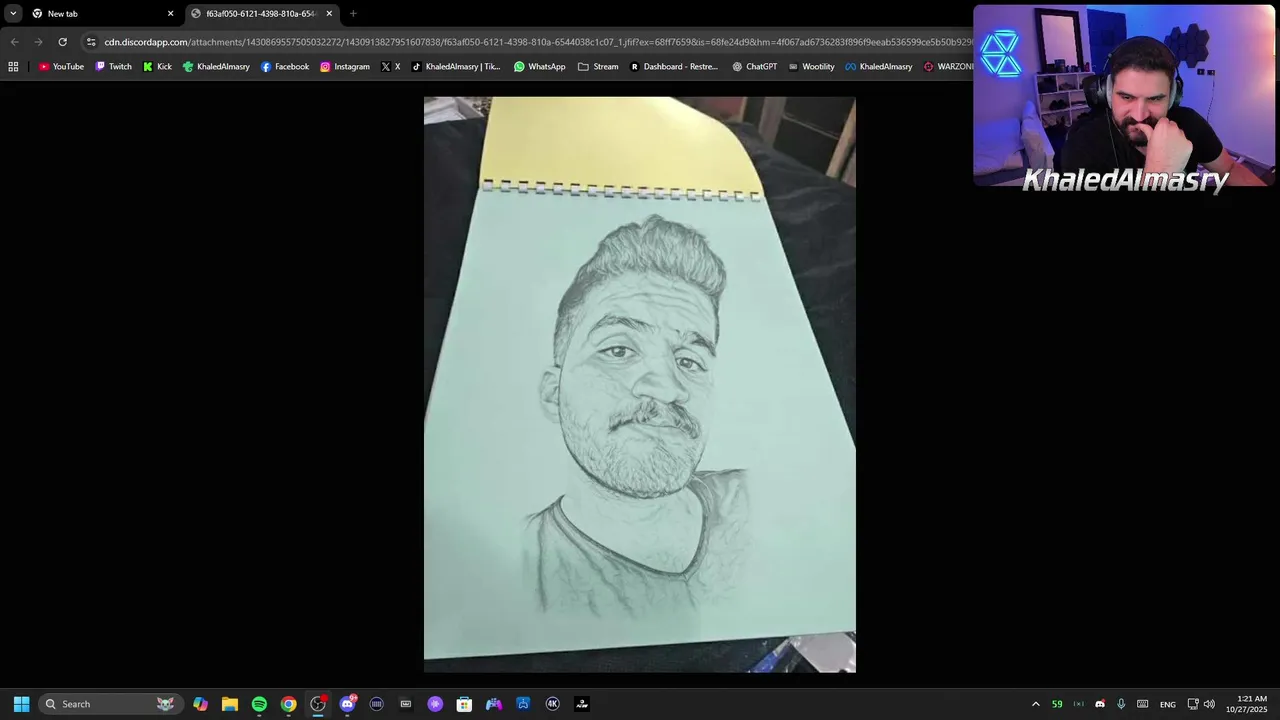Open the 4K Downloader taskbar icon
Viewport: 1280px width, 720px height.
(552, 704)
